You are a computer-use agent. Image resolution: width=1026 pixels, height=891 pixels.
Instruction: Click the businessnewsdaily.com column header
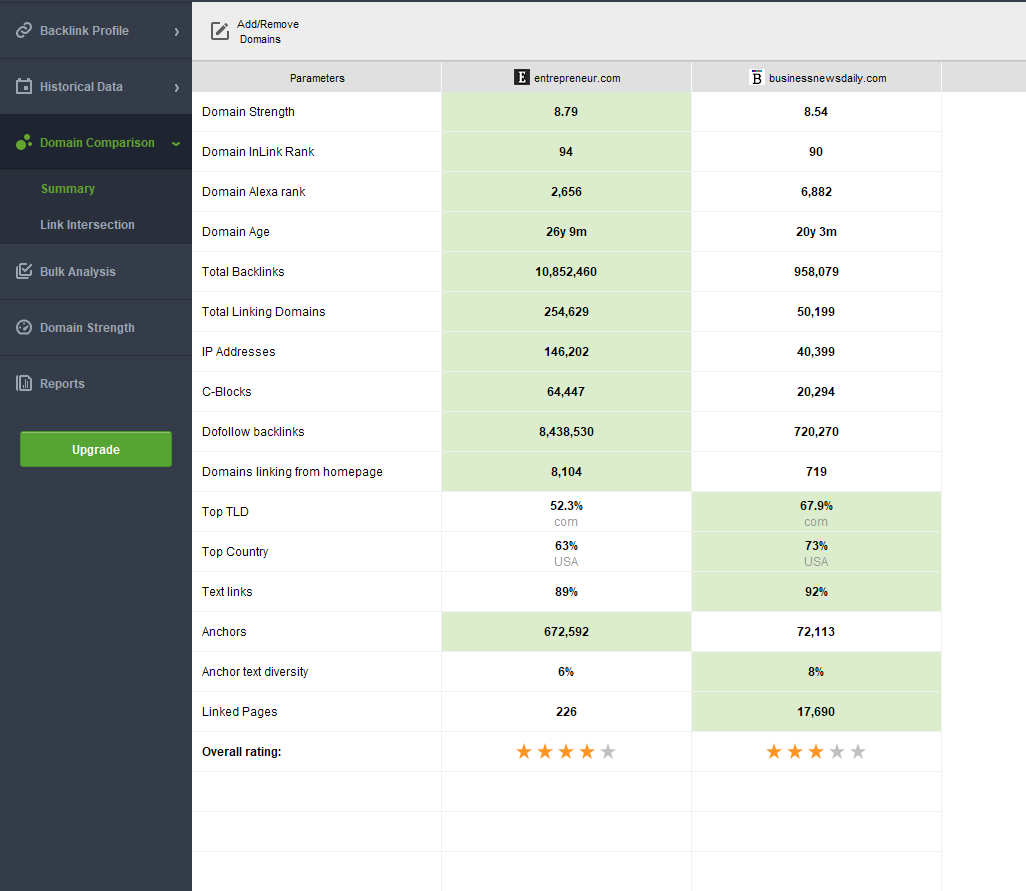(x=817, y=77)
